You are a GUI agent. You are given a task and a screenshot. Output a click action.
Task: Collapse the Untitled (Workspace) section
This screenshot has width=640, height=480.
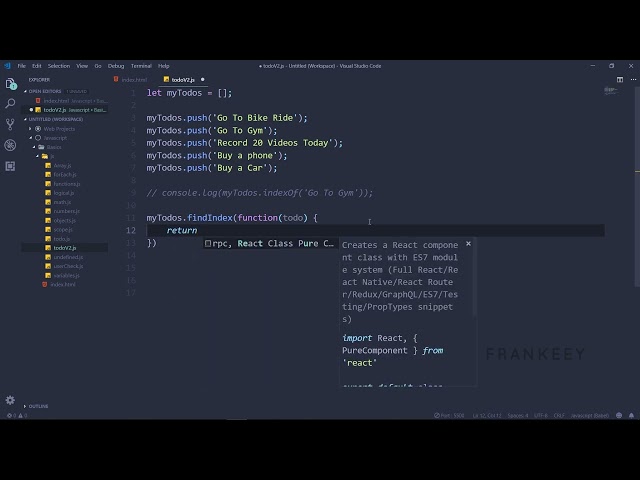[x=25, y=119]
